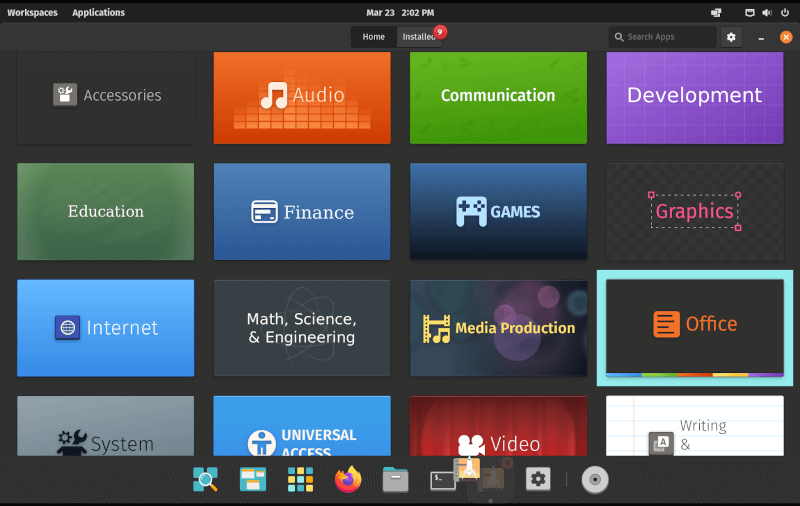This screenshot has height=506, width=800.
Task: Switch to the Home tab
Action: [x=373, y=37]
